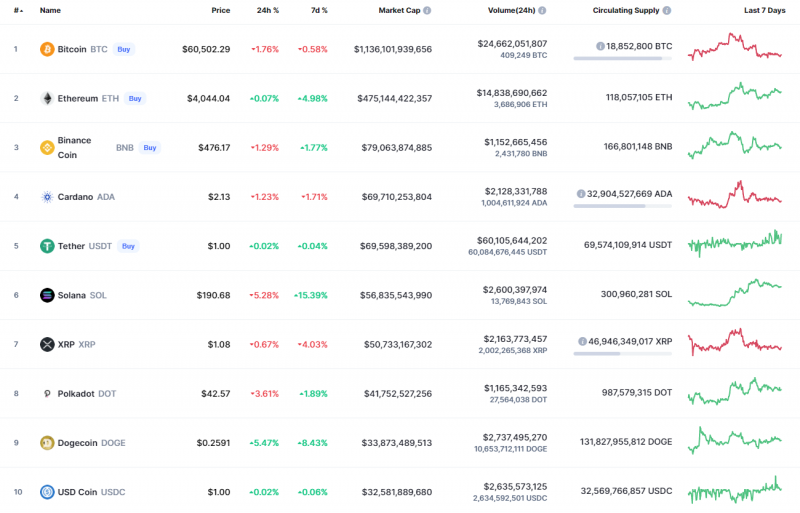The height and width of the screenshot is (513, 800).
Task: Select Polkadot market cap $41,752,527,256
Action: [398, 394]
